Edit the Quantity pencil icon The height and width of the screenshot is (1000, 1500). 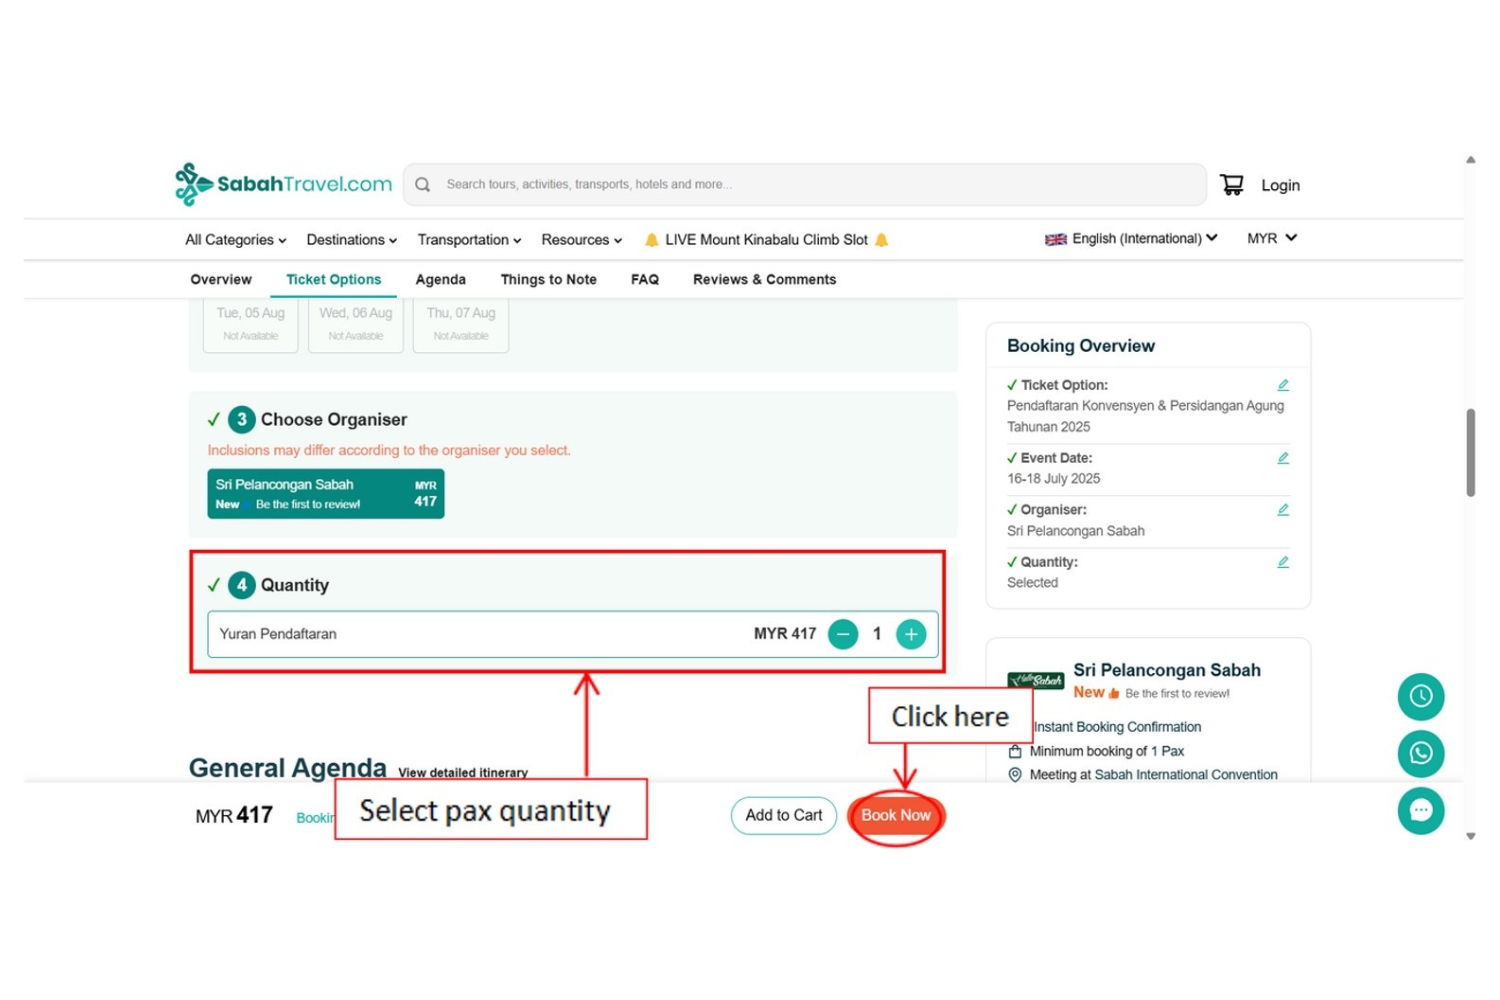click(1283, 562)
